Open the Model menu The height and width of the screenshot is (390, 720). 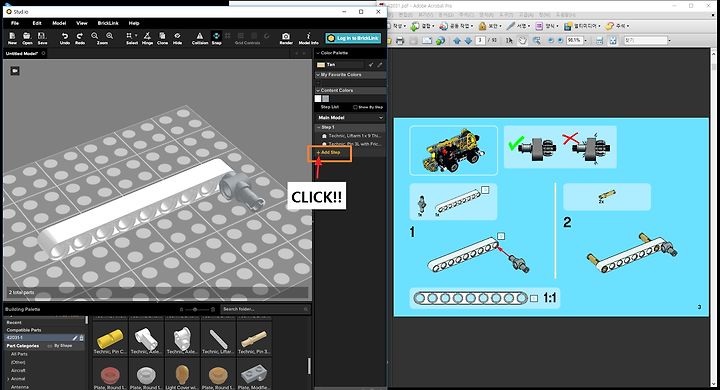(x=59, y=23)
